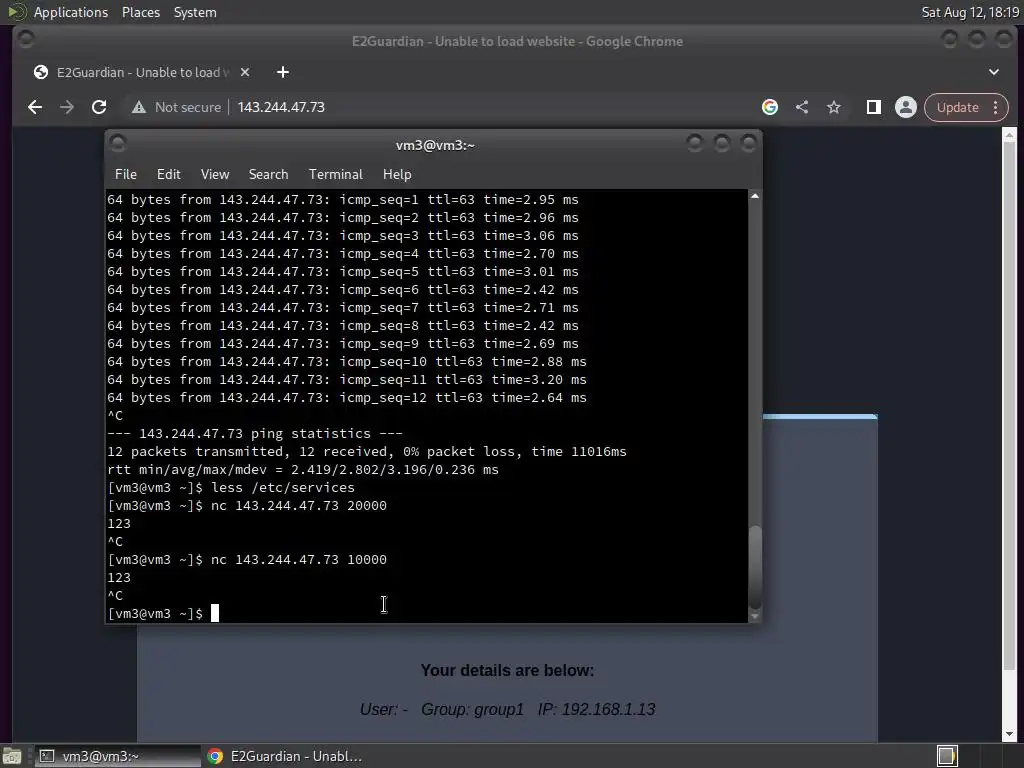Click 'nc 143.244.47.73 20000' command text
The image size is (1024, 768).
[298, 505]
